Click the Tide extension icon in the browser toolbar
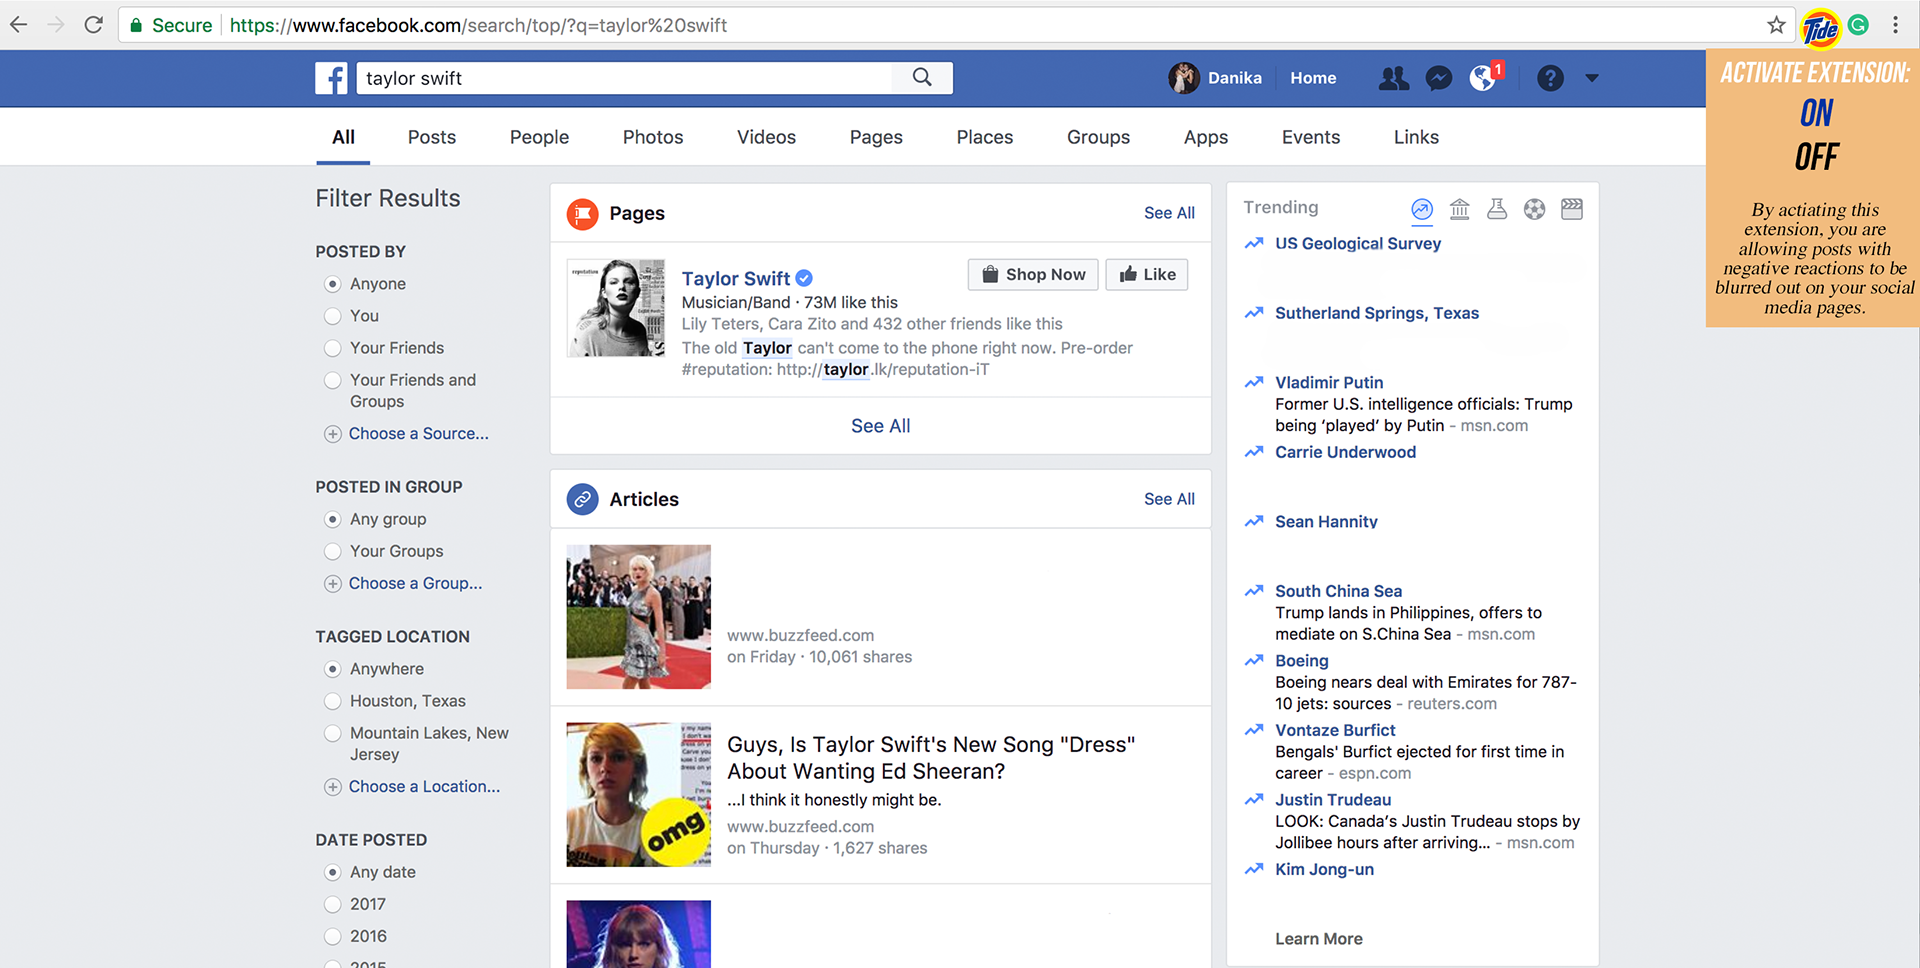 click(x=1820, y=28)
